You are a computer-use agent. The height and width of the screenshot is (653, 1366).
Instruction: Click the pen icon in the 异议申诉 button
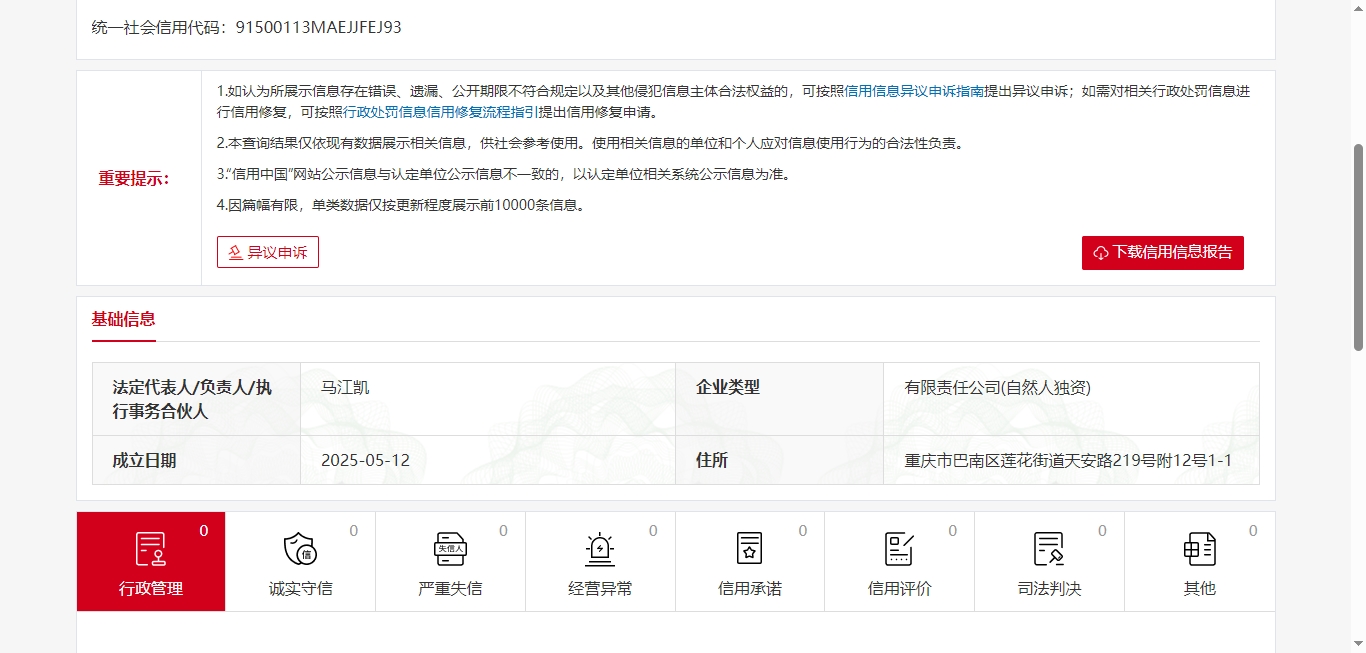tap(236, 252)
